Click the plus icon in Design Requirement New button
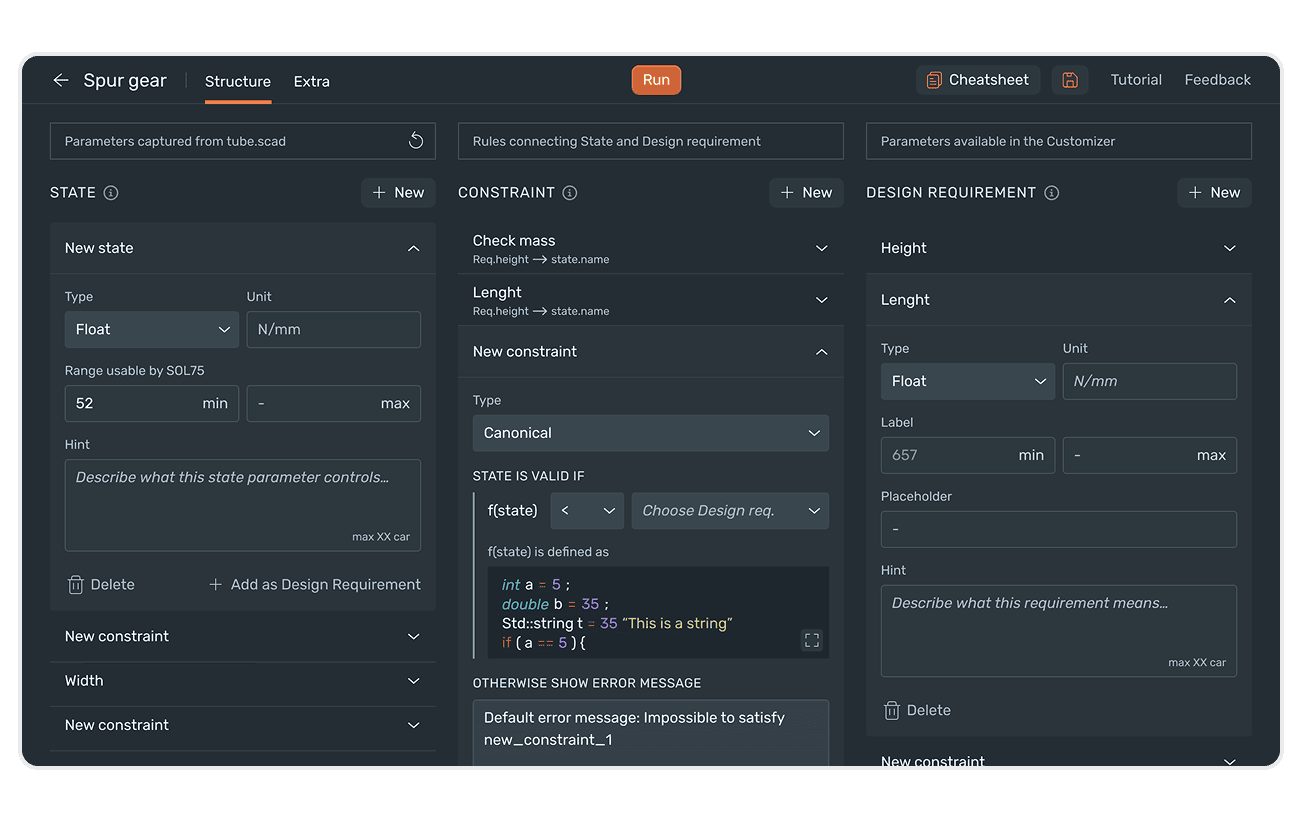Screen dimensions: 1300x820 click(1195, 193)
